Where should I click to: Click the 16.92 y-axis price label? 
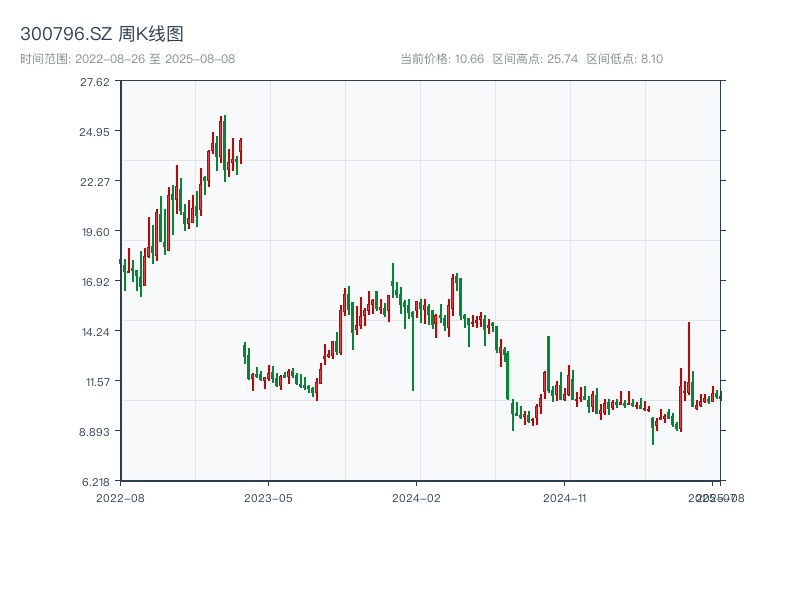(96, 281)
